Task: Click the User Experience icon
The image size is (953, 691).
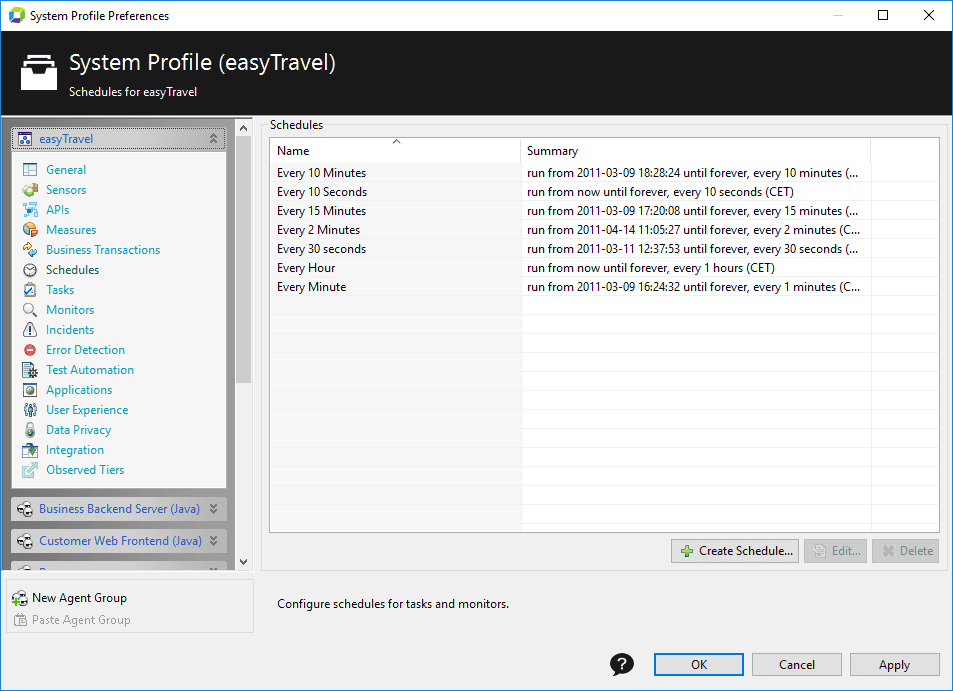Action: pyautogui.click(x=30, y=410)
